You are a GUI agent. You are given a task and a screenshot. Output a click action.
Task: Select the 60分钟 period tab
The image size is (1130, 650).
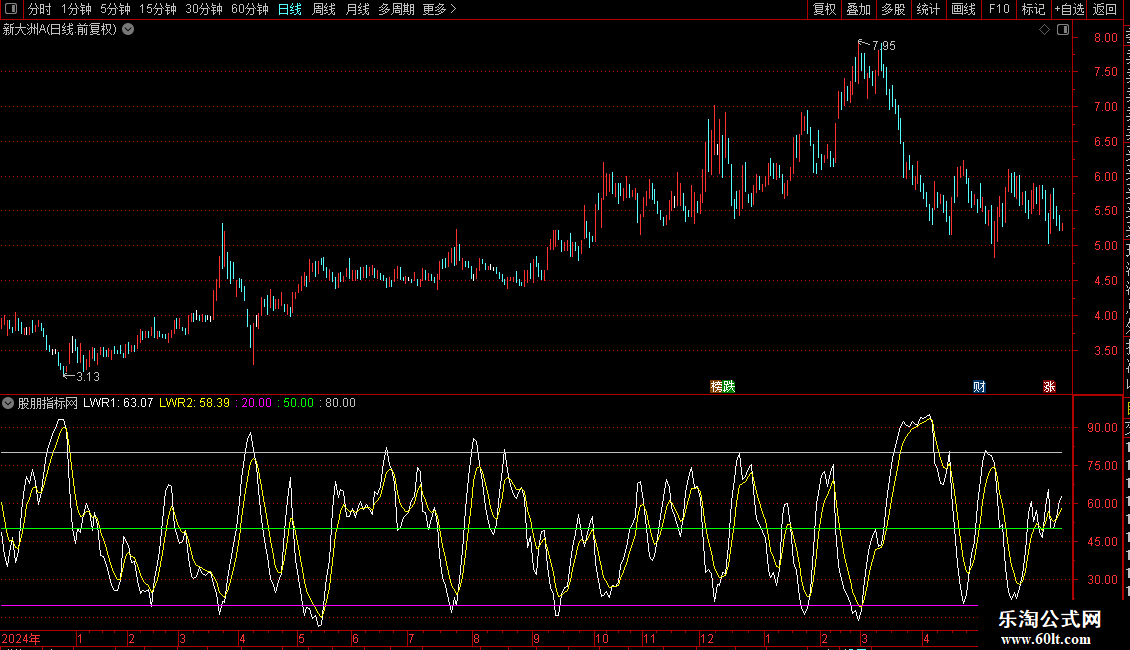coord(250,9)
